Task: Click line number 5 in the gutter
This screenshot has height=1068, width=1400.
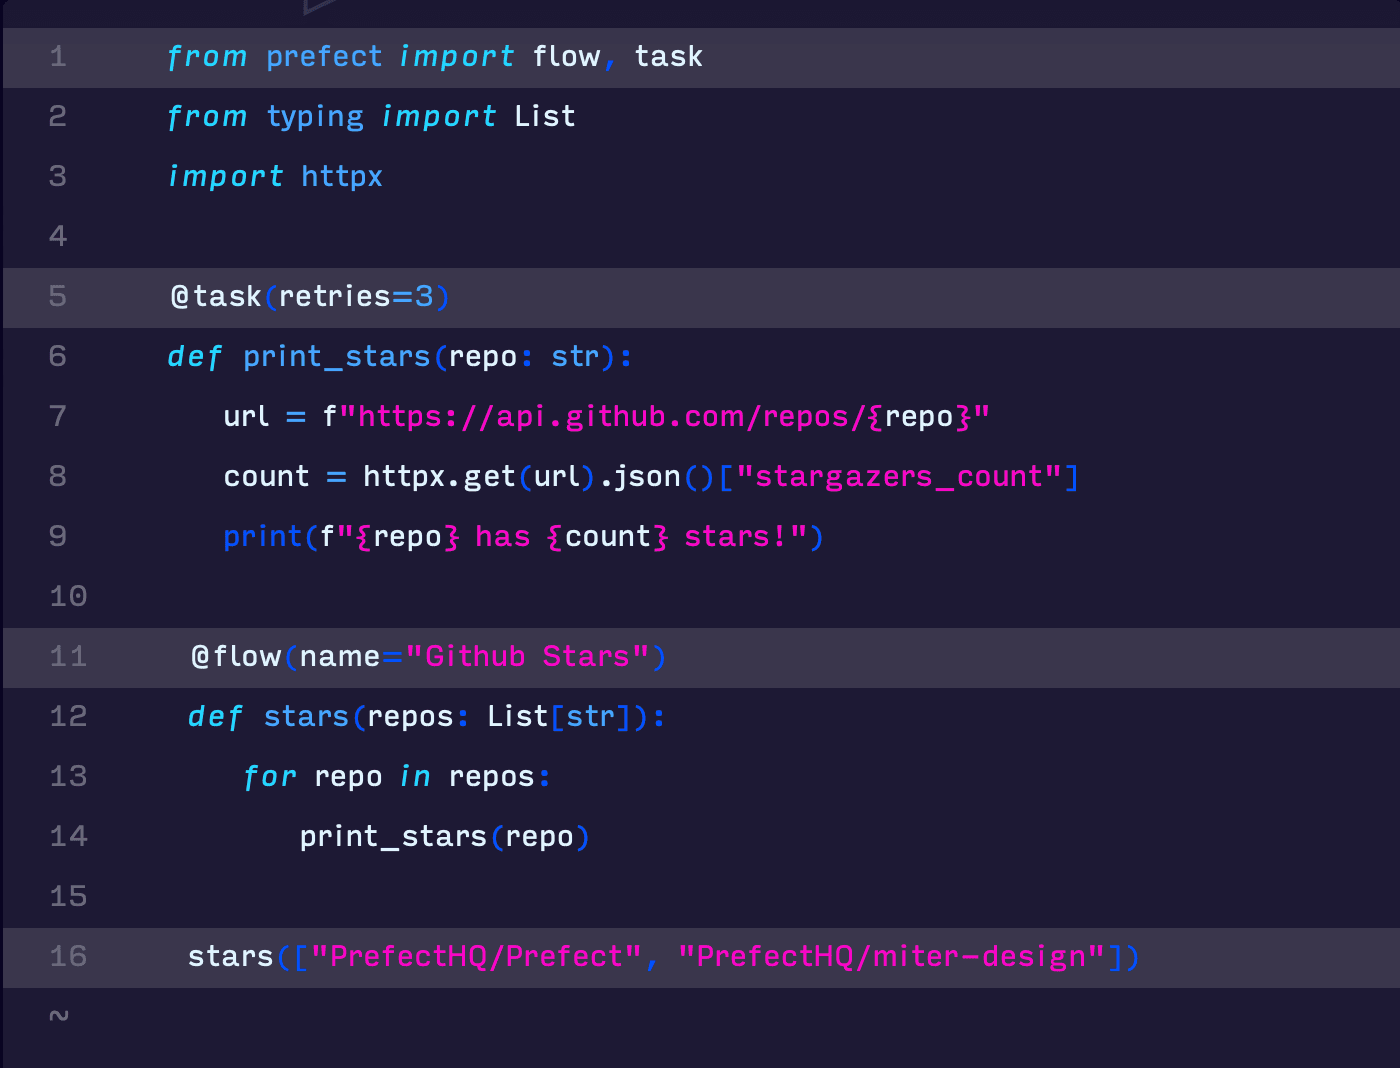Action: pyautogui.click(x=58, y=297)
